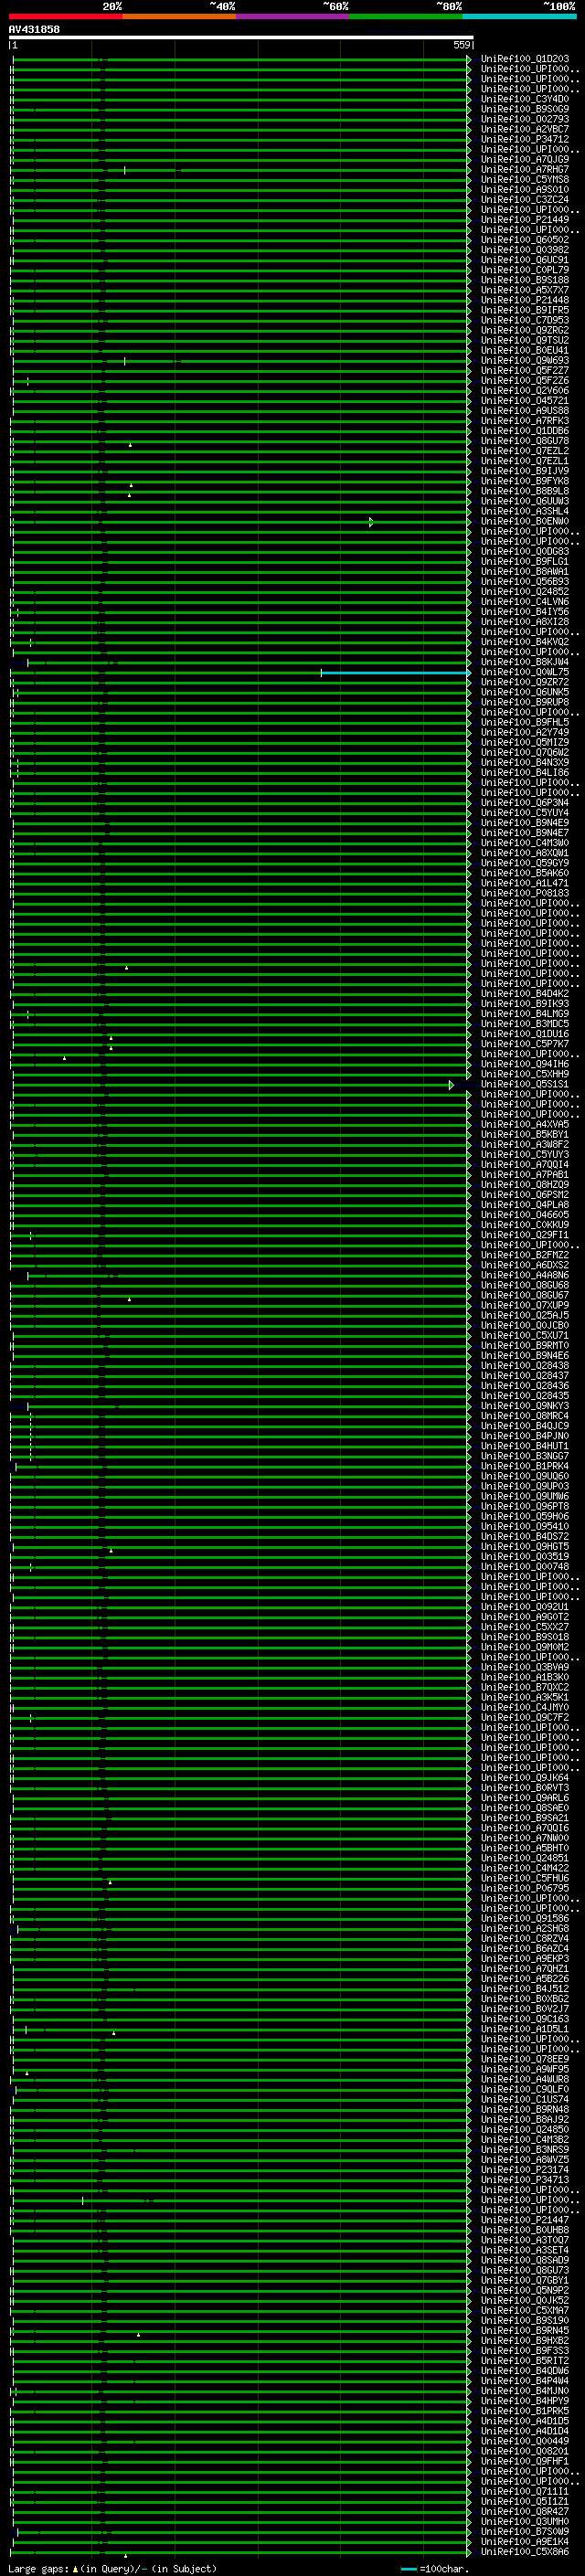Open hit UniRef100_P34712
585x2576 pixels.
(525, 139)
